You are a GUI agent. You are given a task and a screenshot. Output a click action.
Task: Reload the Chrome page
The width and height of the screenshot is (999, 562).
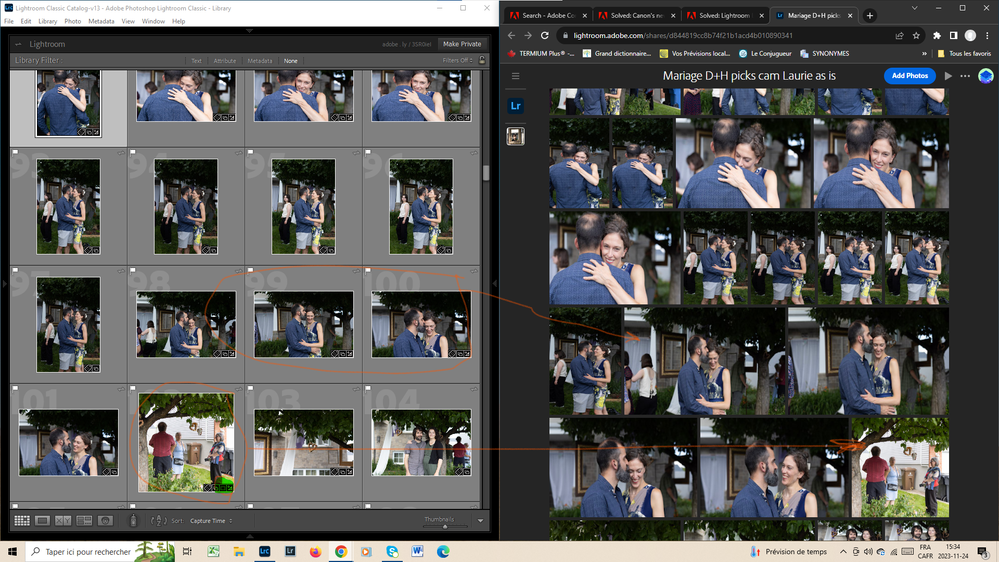click(x=545, y=36)
